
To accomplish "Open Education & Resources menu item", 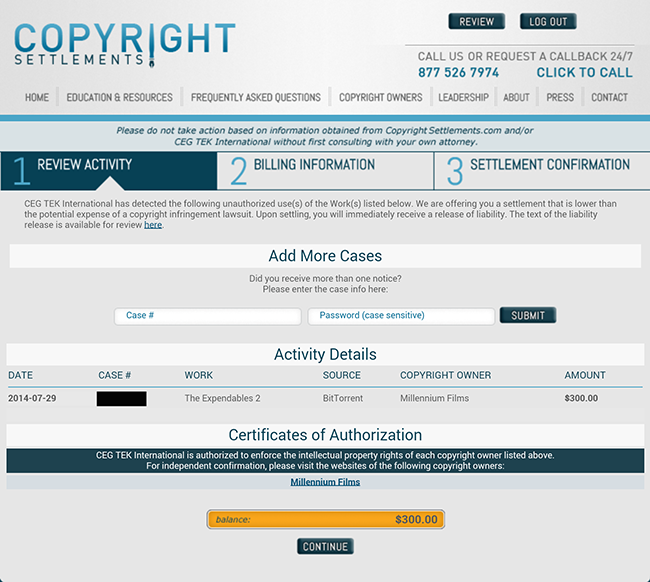I will click(119, 97).
